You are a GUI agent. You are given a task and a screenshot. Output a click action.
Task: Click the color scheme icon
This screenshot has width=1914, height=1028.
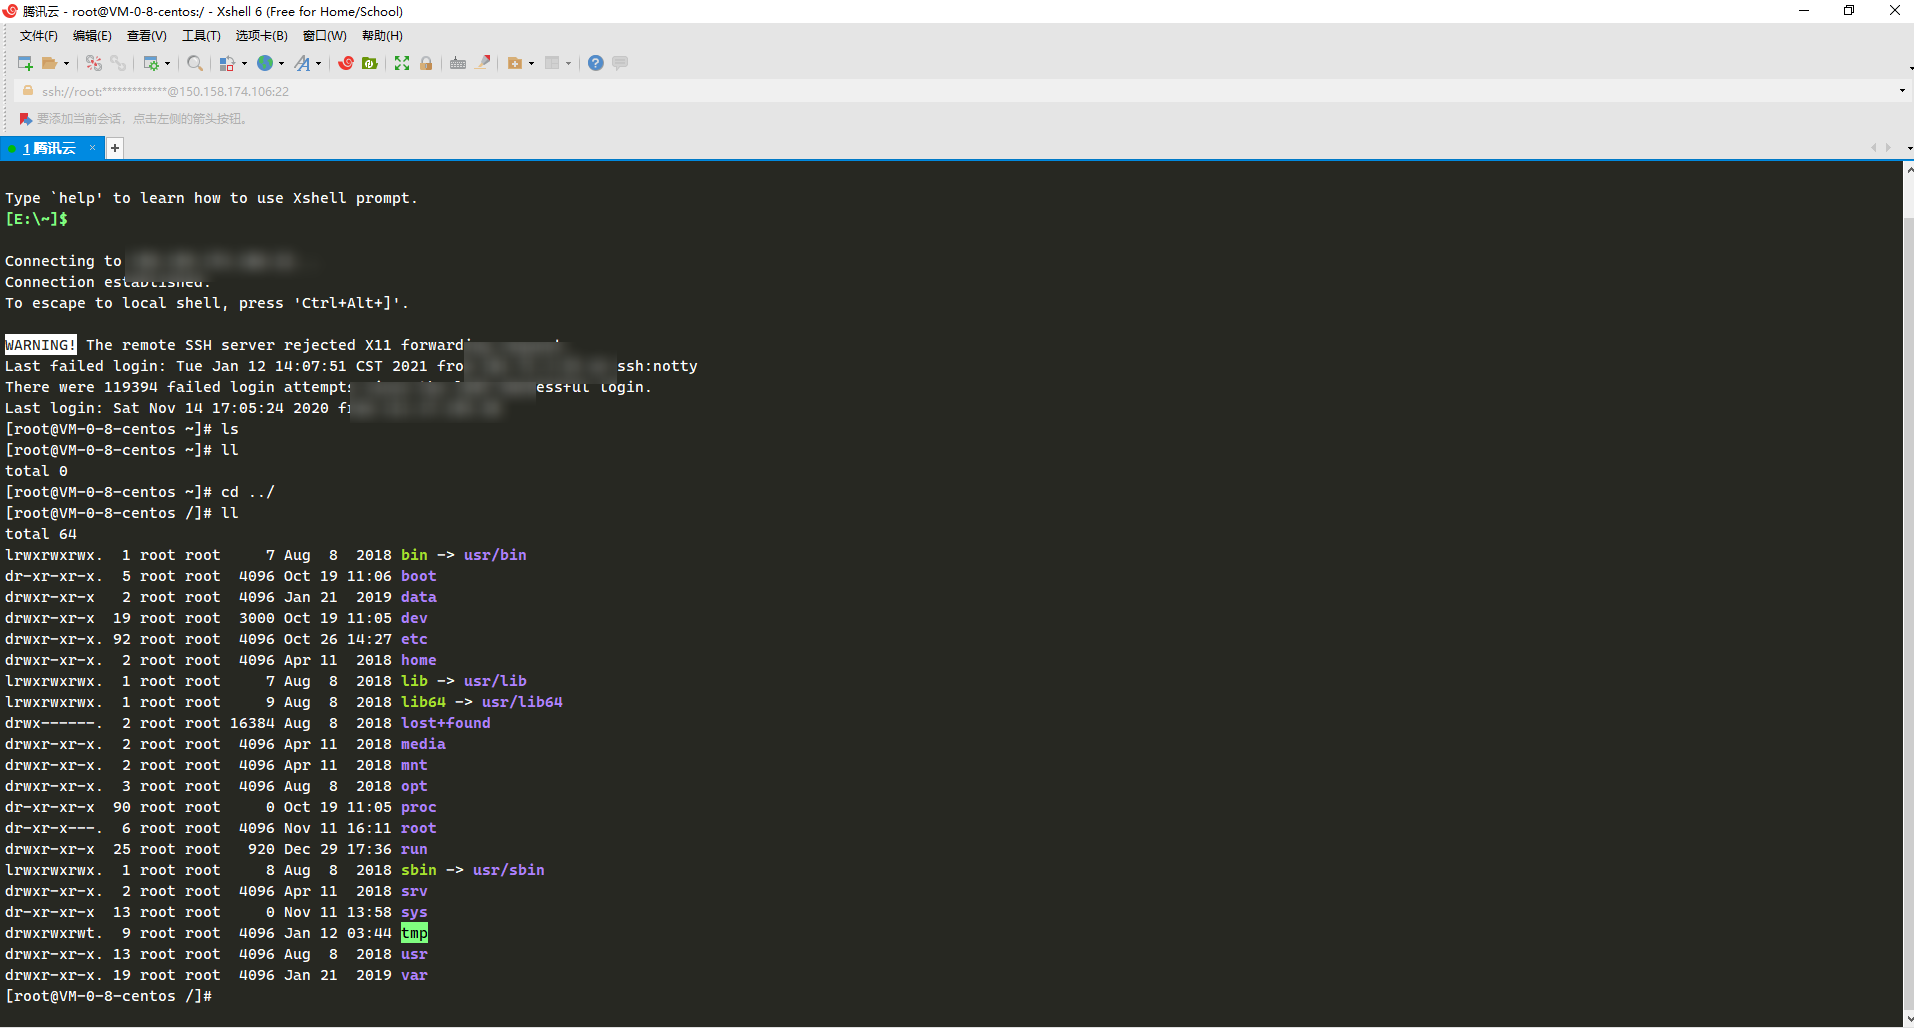(228, 63)
